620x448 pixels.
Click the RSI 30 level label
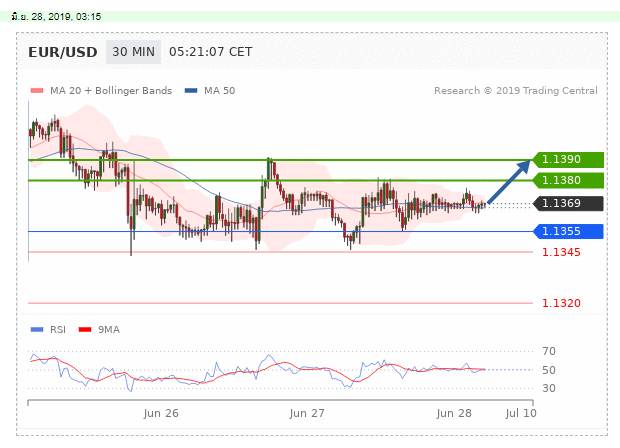click(x=549, y=388)
